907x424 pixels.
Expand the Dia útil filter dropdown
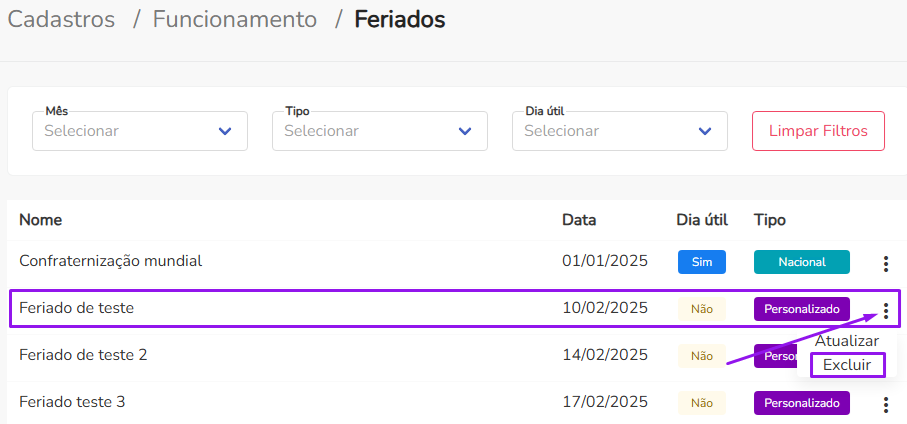[620, 131]
